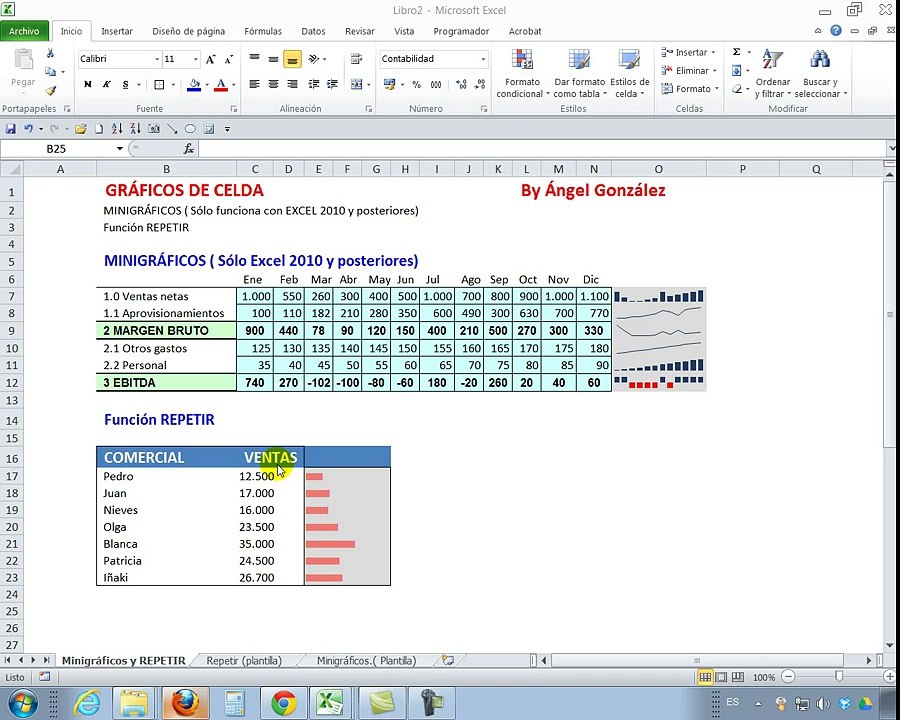The width and height of the screenshot is (900, 720).
Task: Click the open folder icon in quick toolbar
Action: (x=81, y=129)
